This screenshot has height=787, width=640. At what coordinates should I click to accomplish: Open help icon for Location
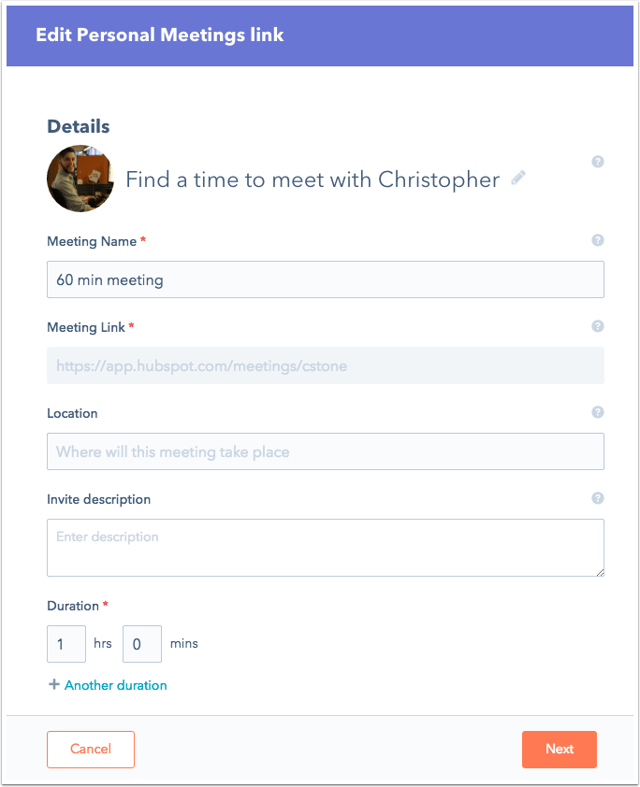(597, 412)
